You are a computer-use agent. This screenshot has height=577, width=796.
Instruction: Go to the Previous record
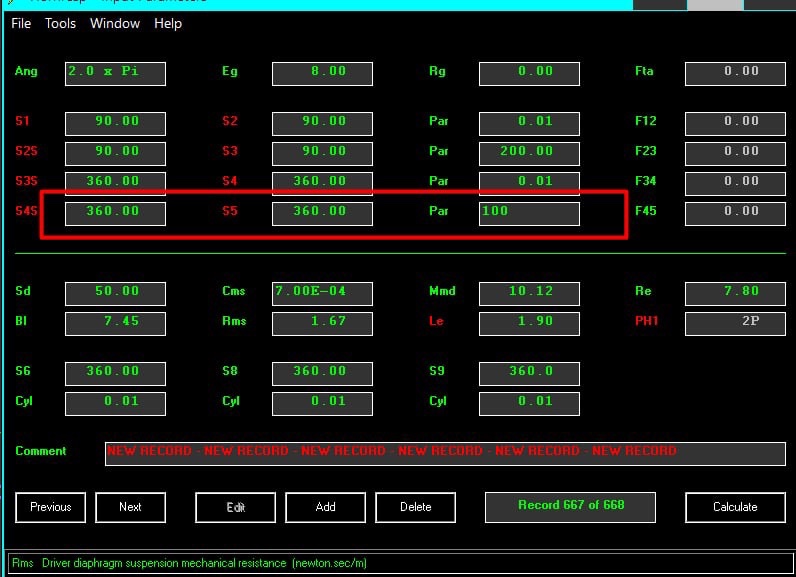coord(50,507)
